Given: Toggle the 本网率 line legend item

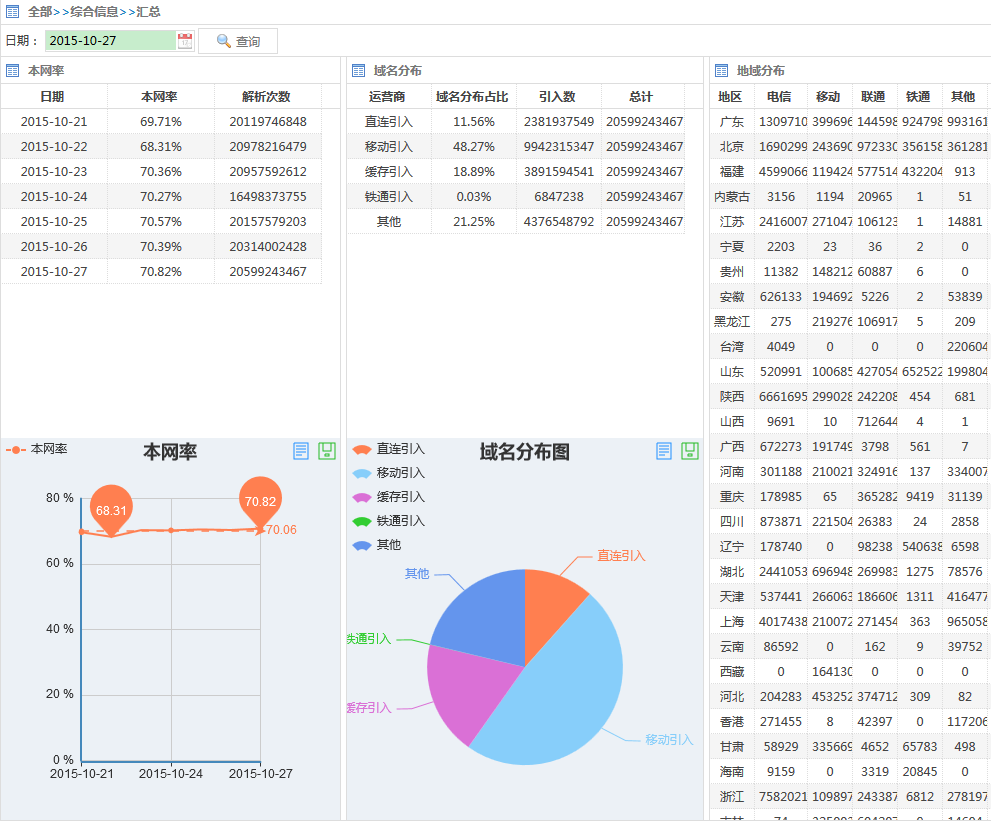Looking at the screenshot, I should [37, 449].
